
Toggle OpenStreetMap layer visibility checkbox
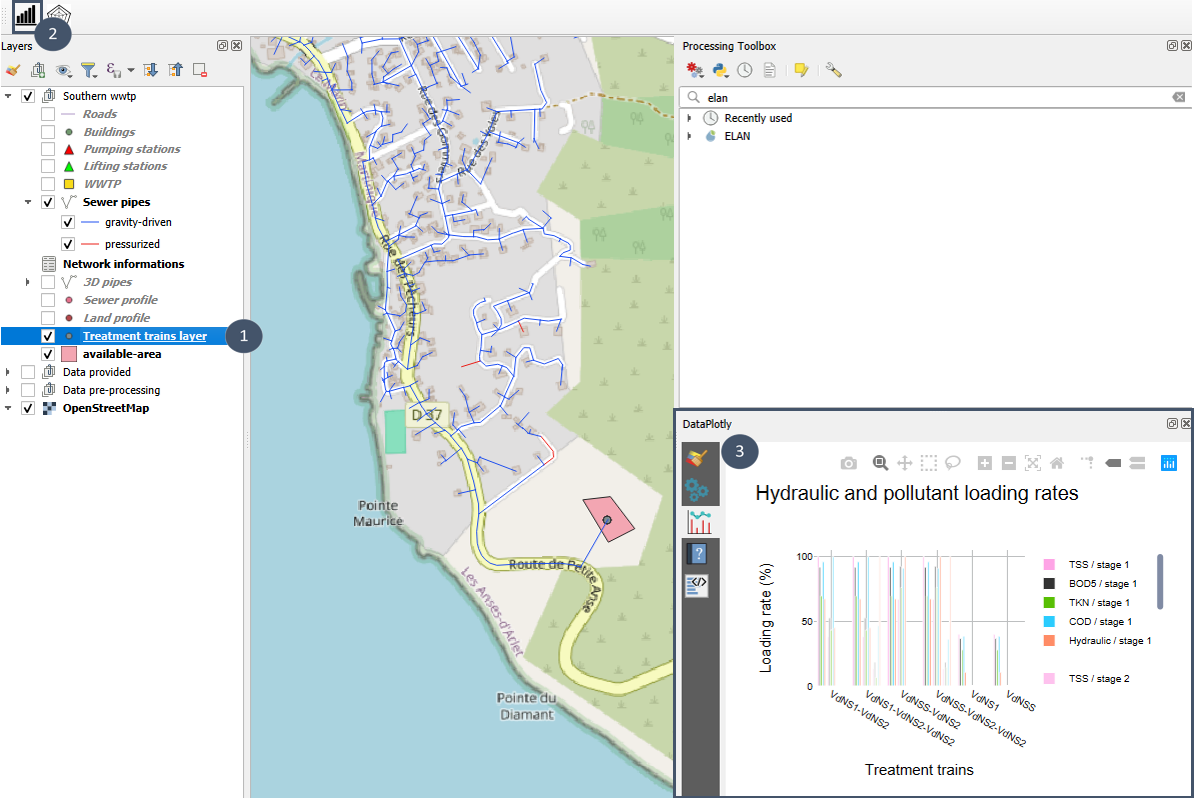(x=28, y=408)
